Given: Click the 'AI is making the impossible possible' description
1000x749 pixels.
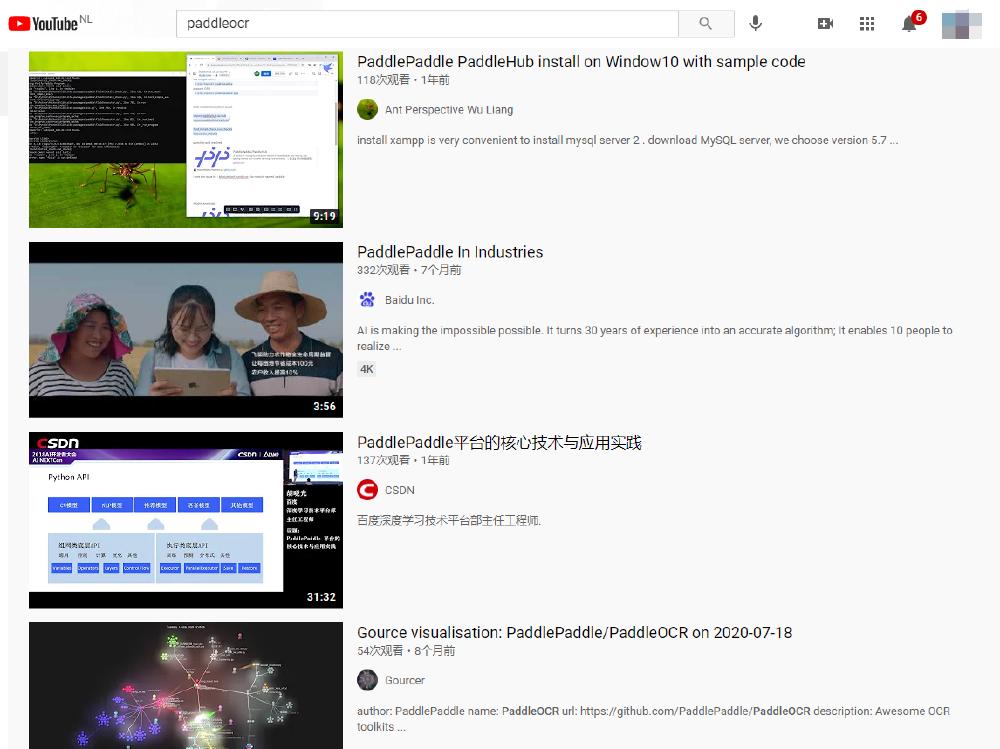Looking at the screenshot, I should tap(655, 338).
